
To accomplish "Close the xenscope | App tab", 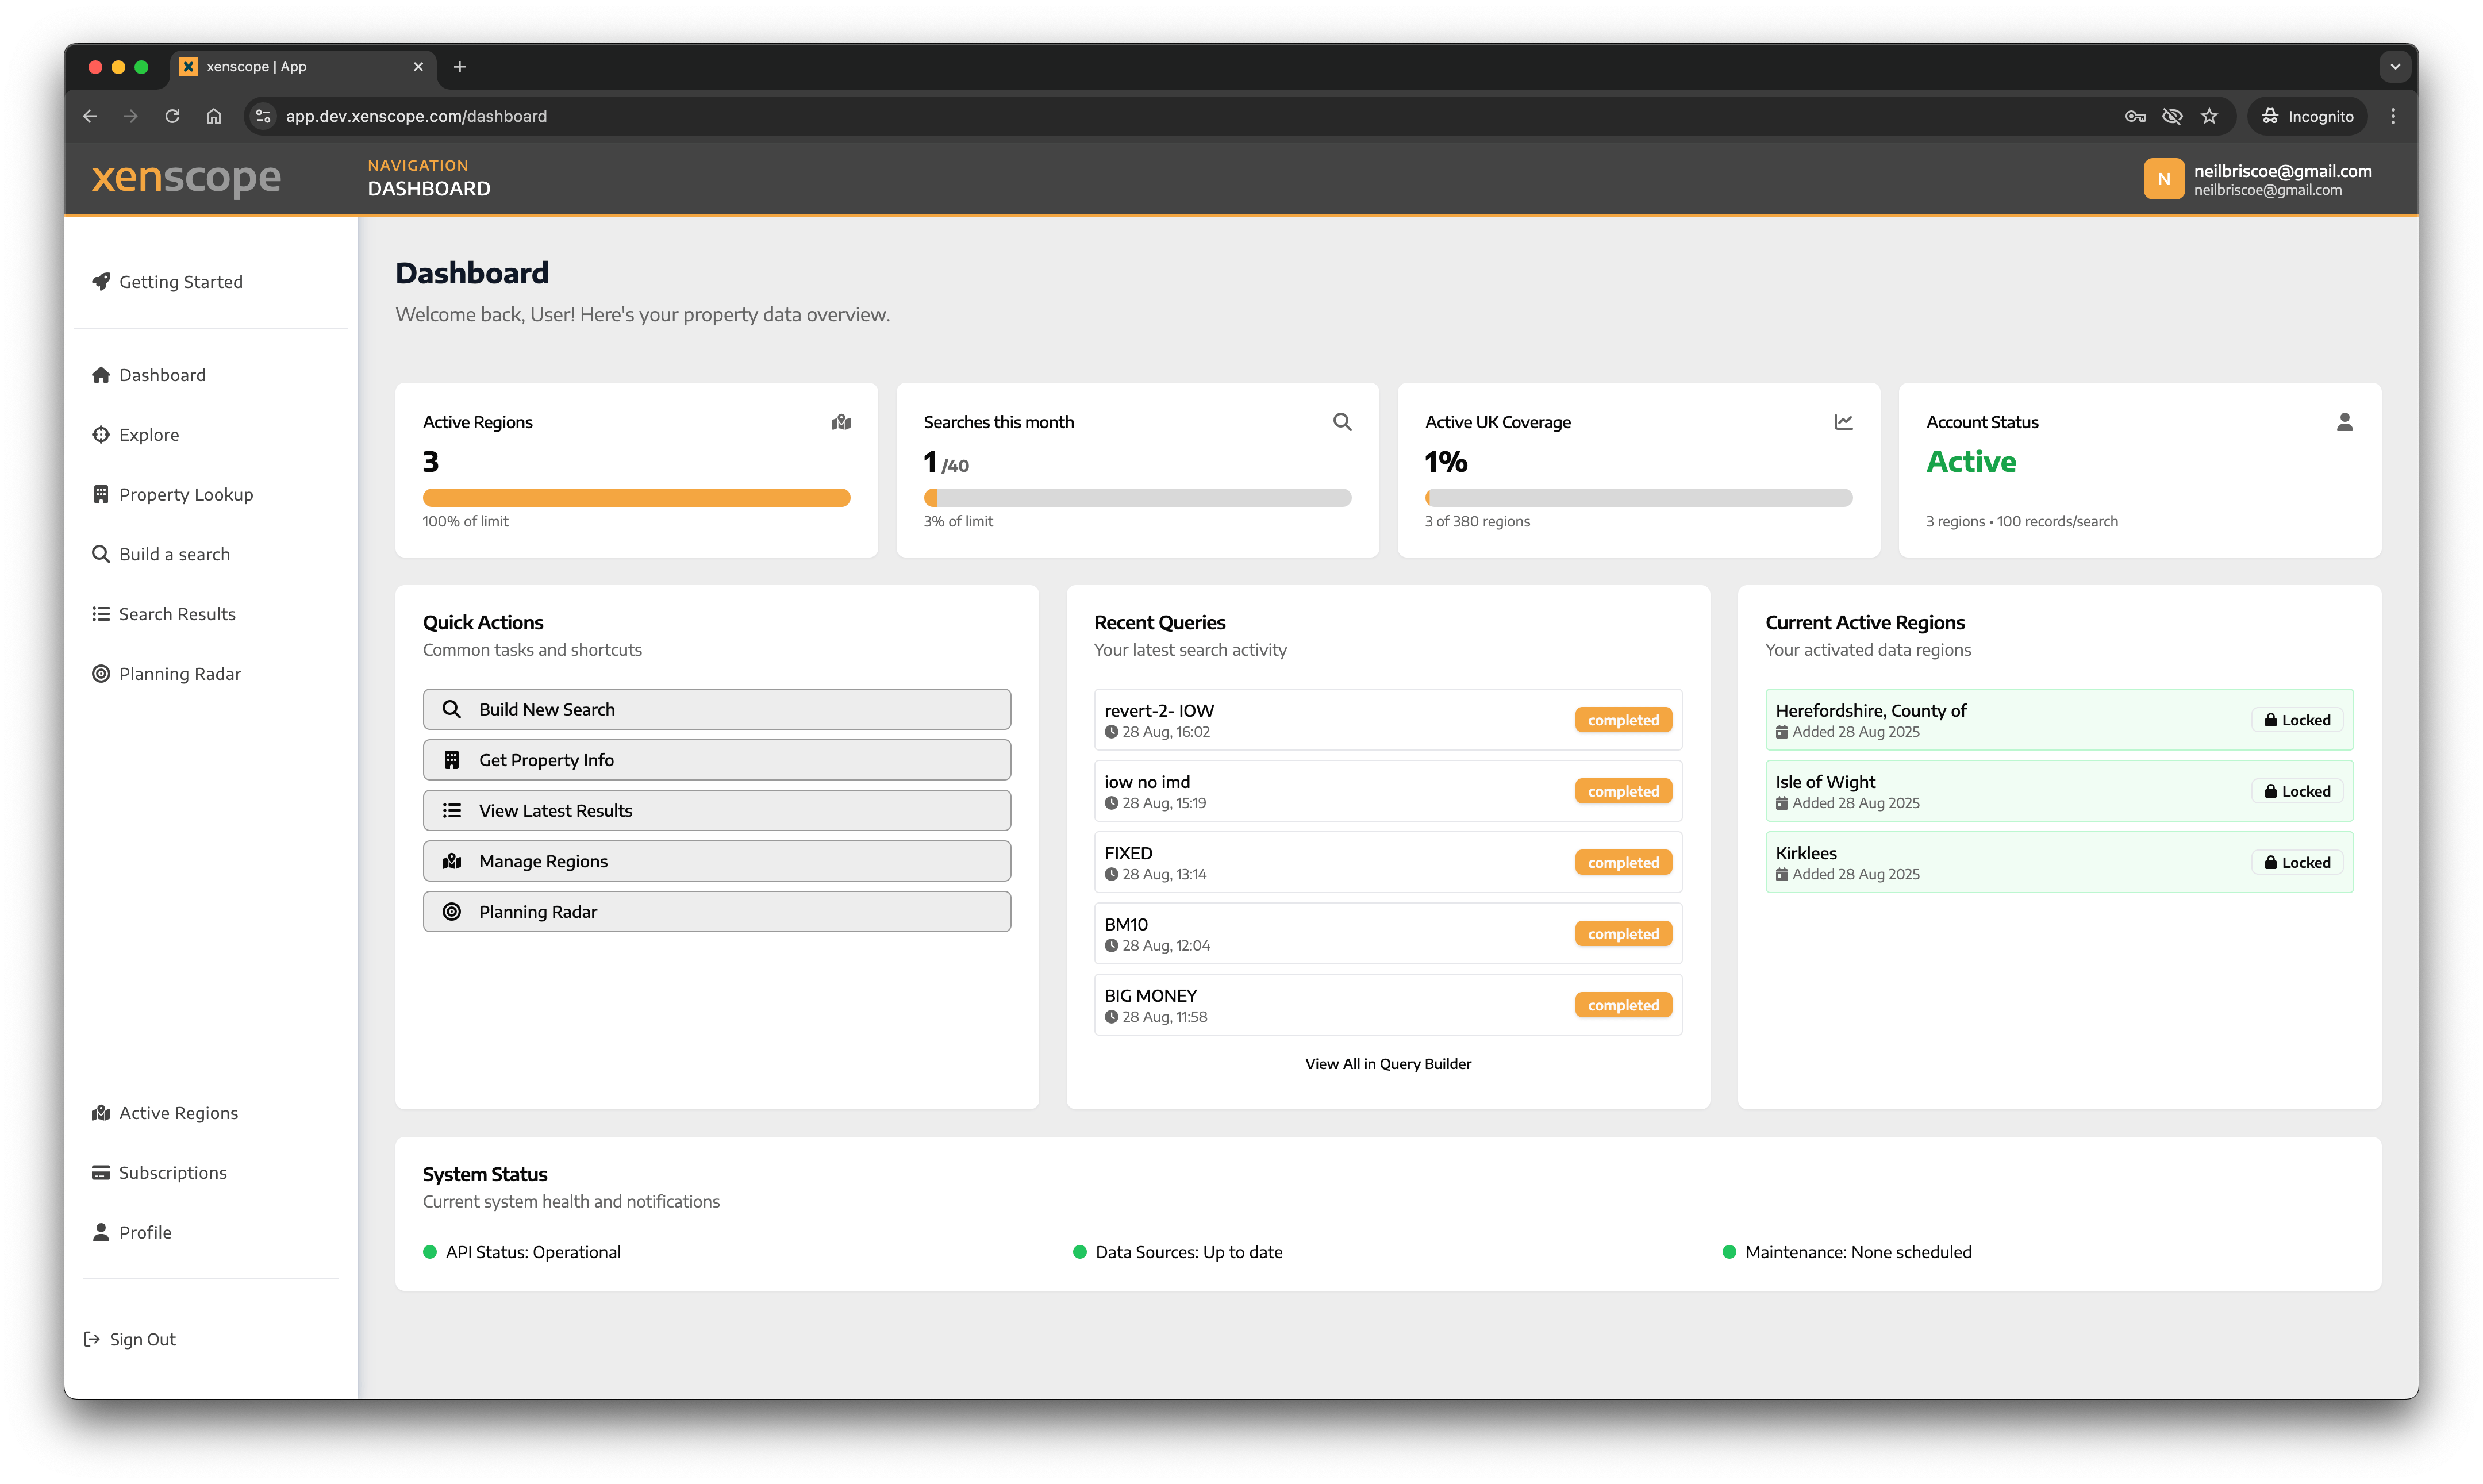I will pyautogui.click(x=418, y=67).
